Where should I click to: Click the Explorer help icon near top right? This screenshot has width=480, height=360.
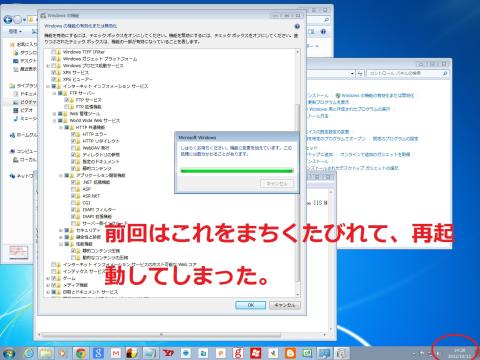coord(323,32)
